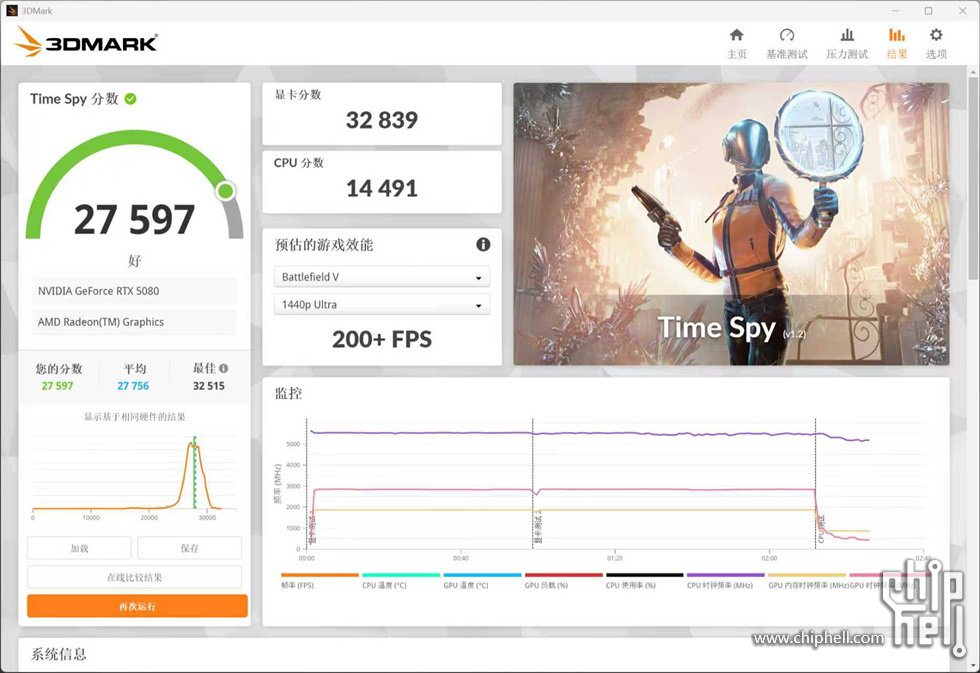Open the 1440p Ultra preset dropdown

pos(382,304)
